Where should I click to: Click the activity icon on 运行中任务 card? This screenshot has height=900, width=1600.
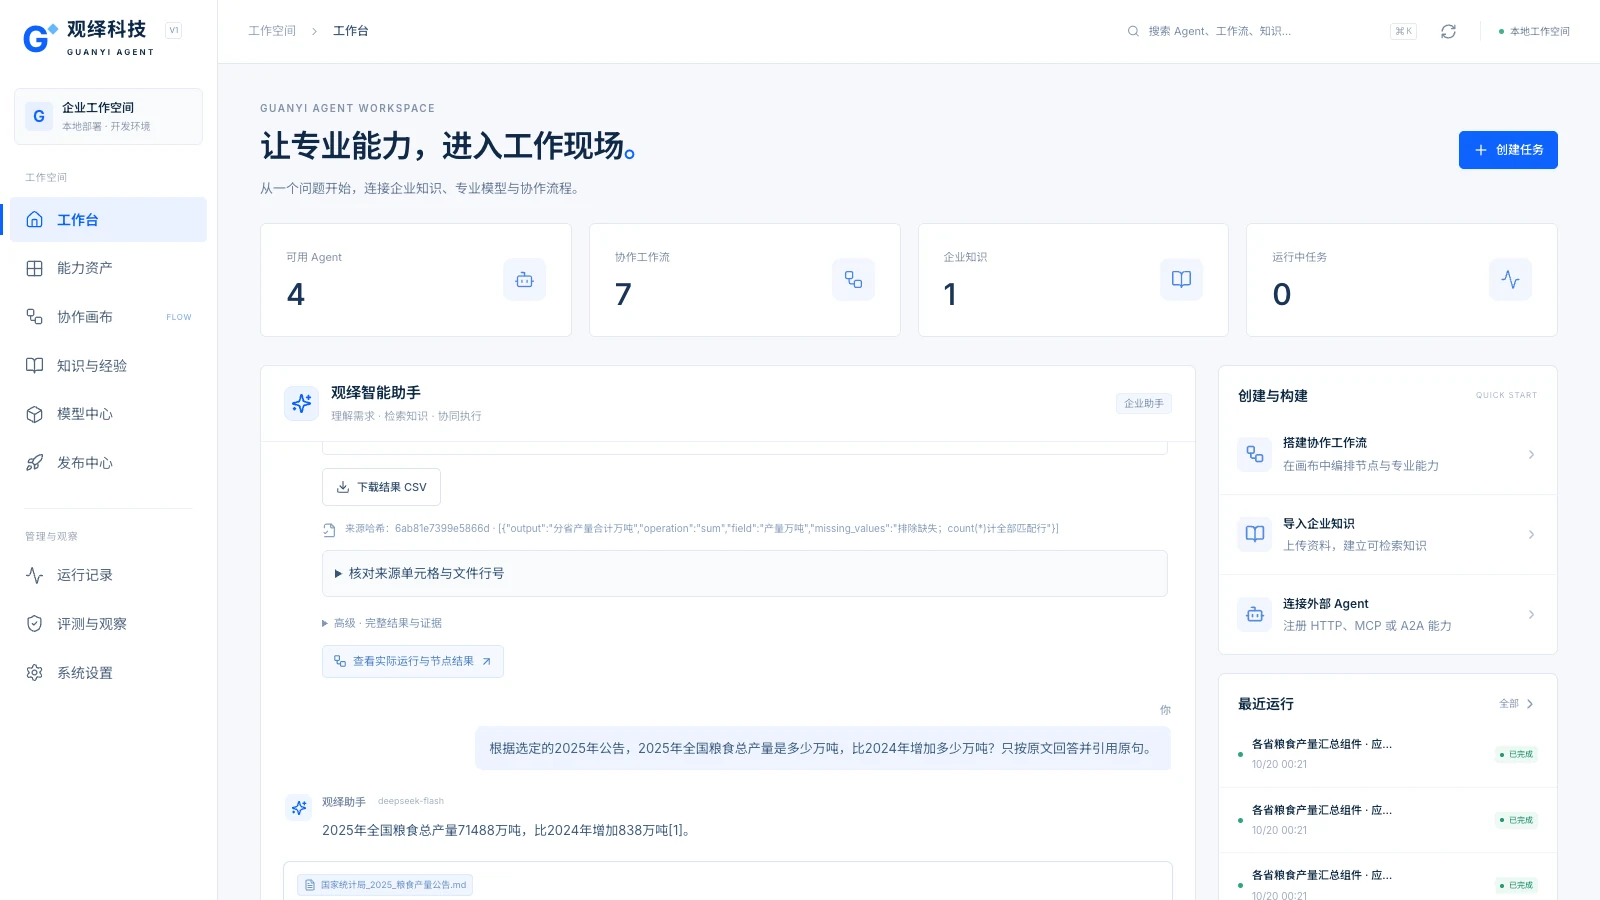coord(1510,280)
